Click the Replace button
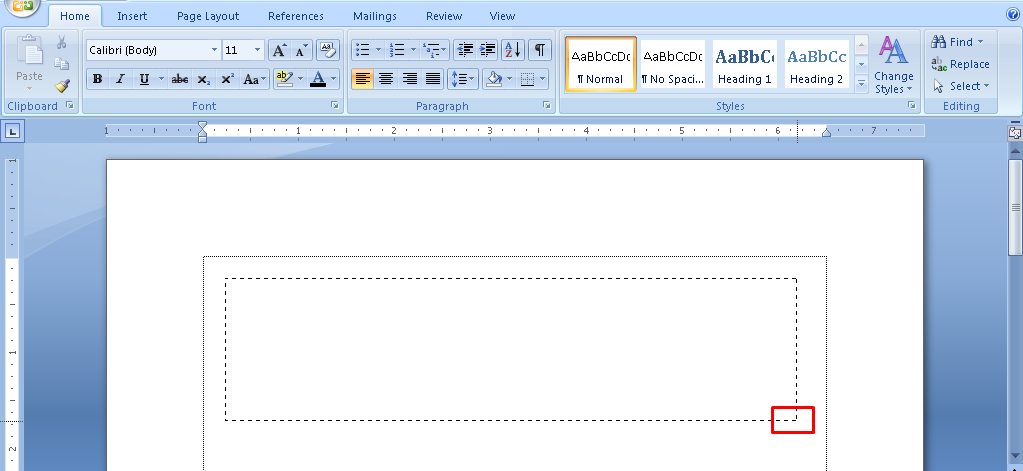 [x=960, y=64]
